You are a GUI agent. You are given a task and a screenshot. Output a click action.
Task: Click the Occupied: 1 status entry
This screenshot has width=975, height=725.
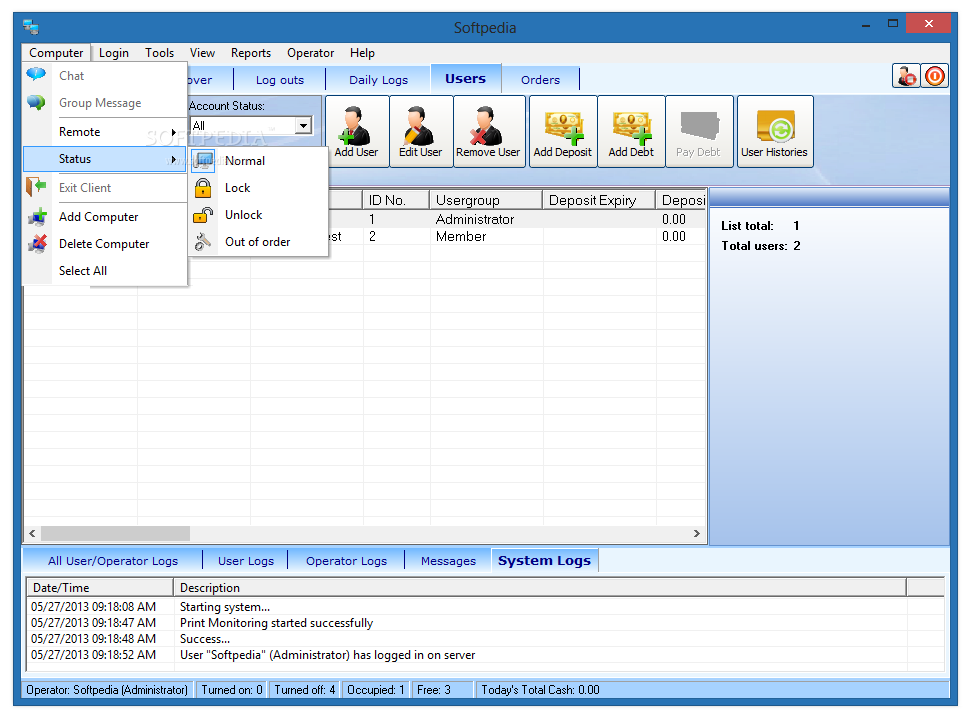click(376, 690)
